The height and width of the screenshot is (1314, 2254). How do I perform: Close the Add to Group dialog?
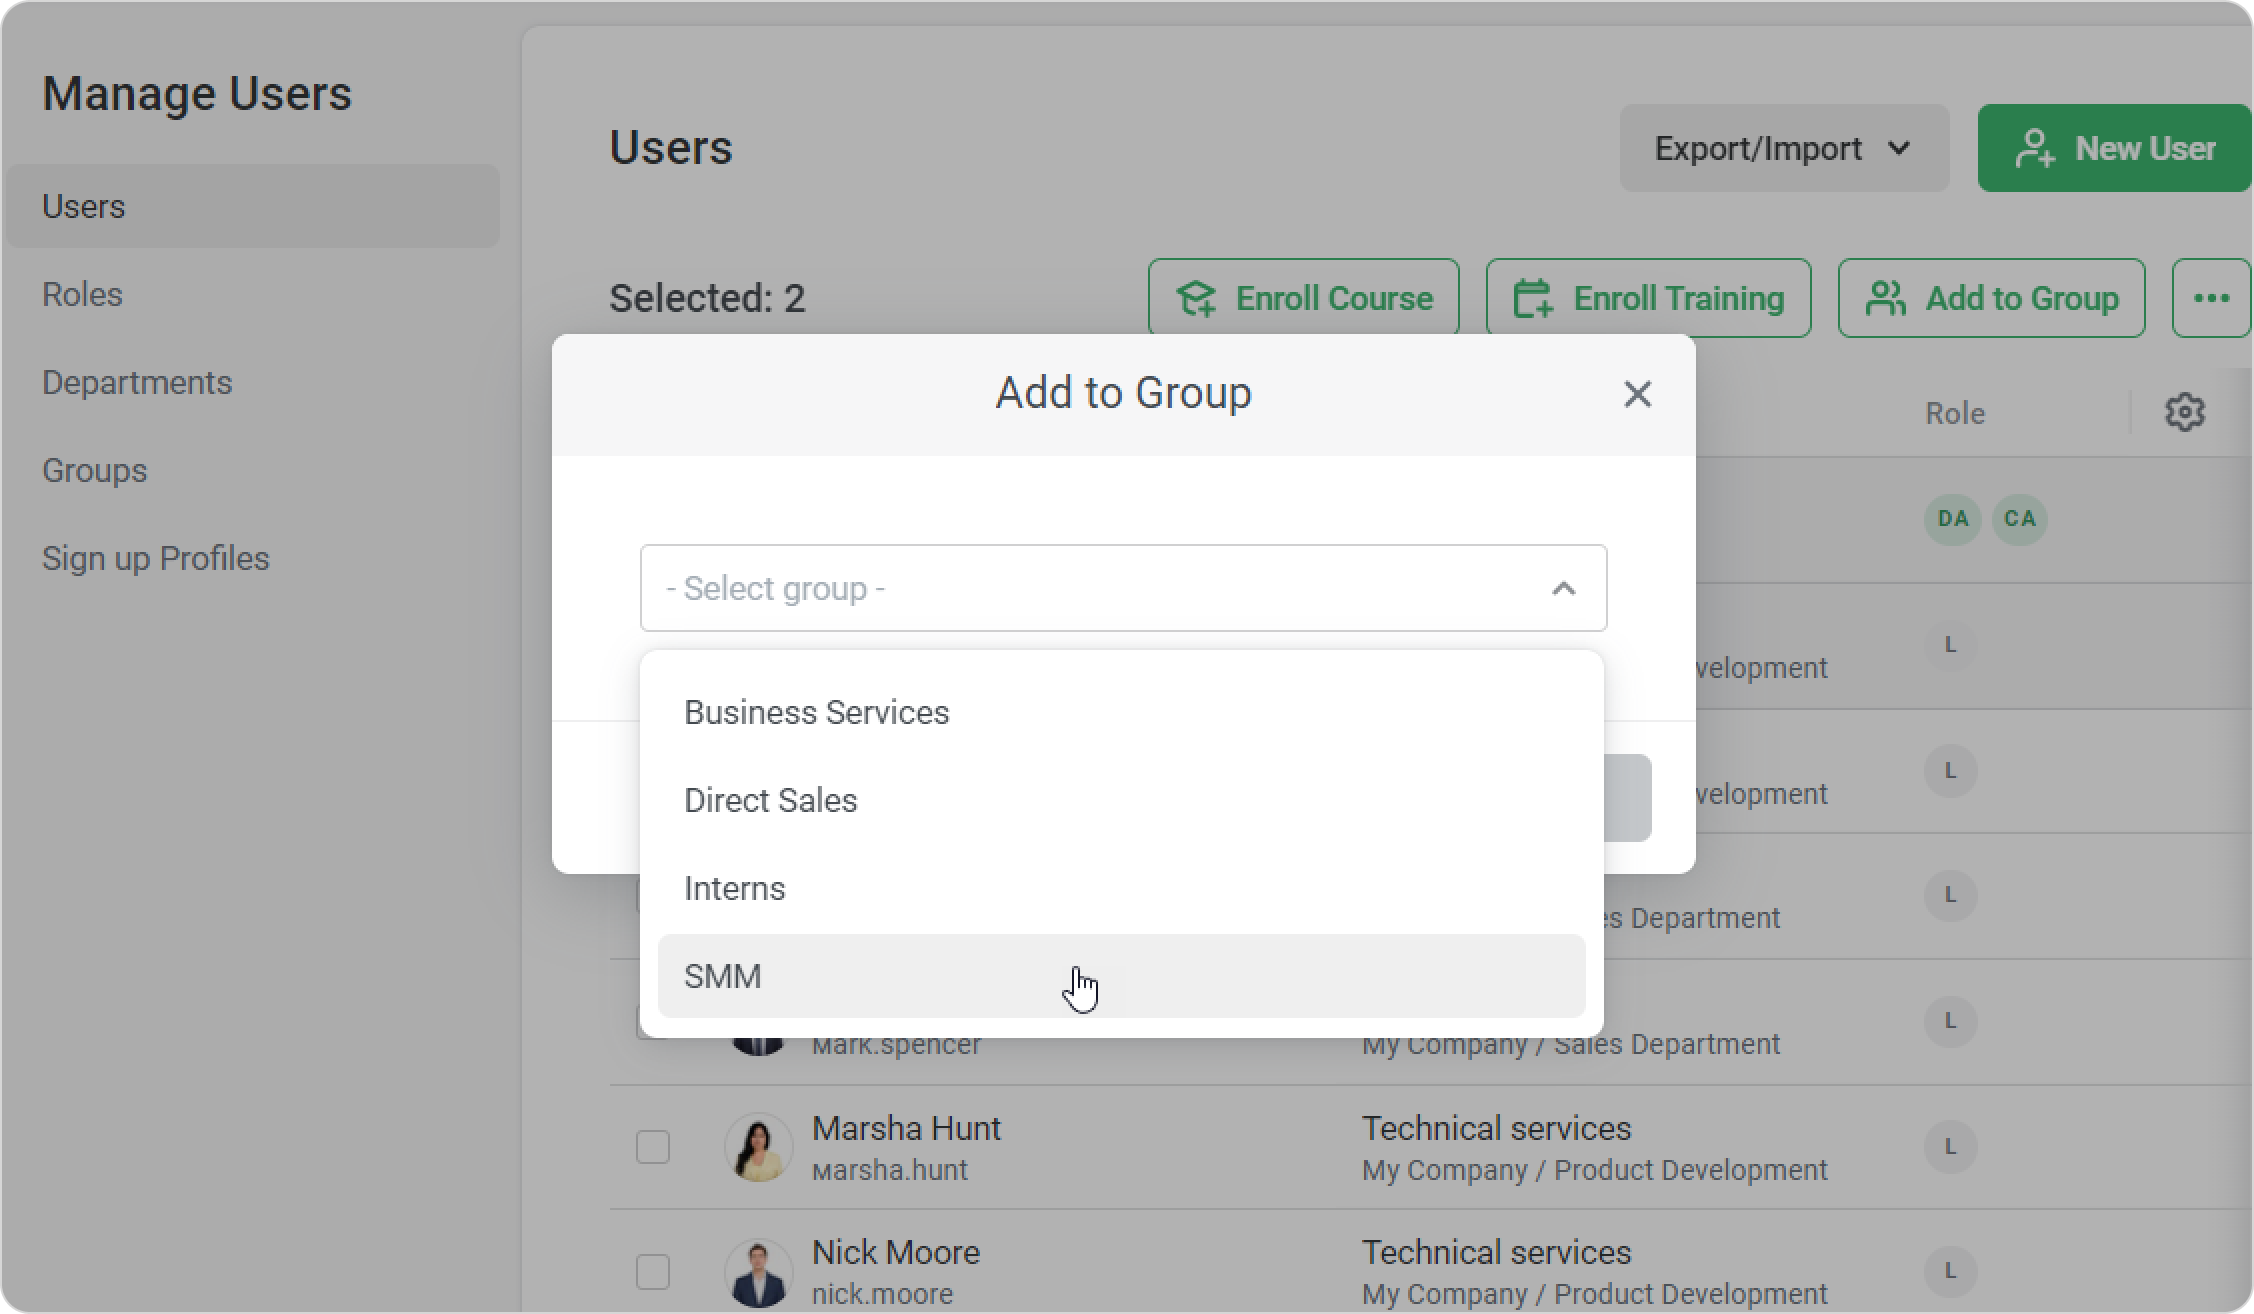click(x=1637, y=394)
